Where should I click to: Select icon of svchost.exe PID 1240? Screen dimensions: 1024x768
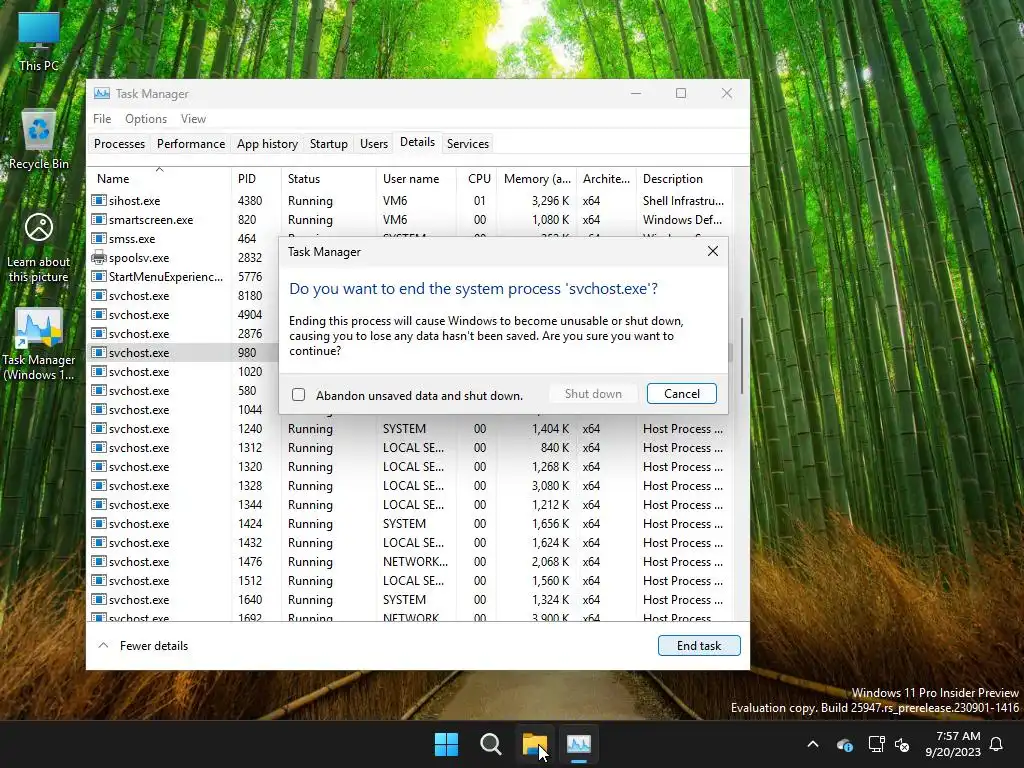coord(99,428)
